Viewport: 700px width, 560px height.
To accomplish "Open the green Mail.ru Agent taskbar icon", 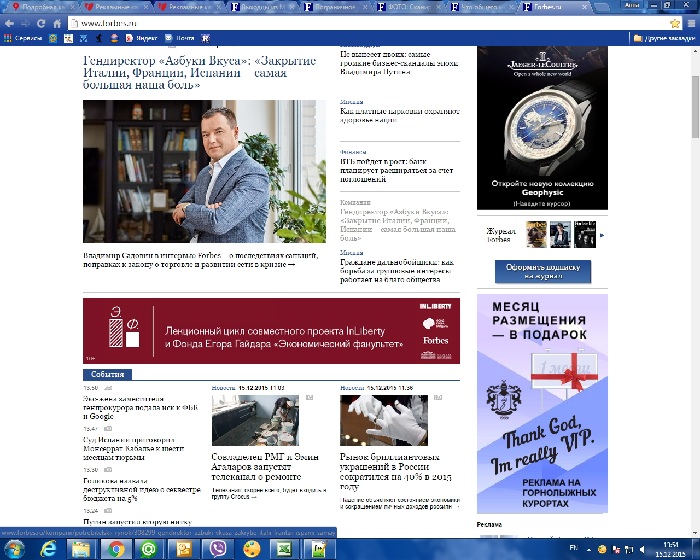I will [151, 549].
